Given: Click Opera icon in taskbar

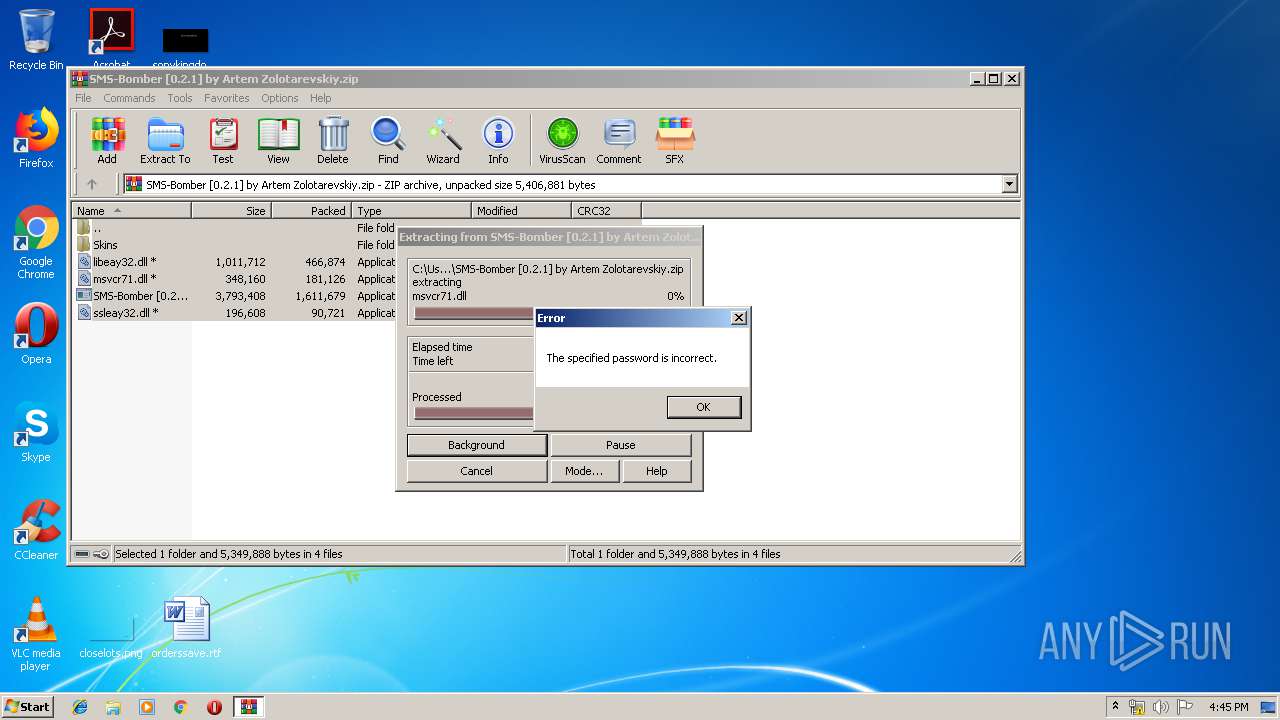Looking at the screenshot, I should pyautogui.click(x=214, y=707).
